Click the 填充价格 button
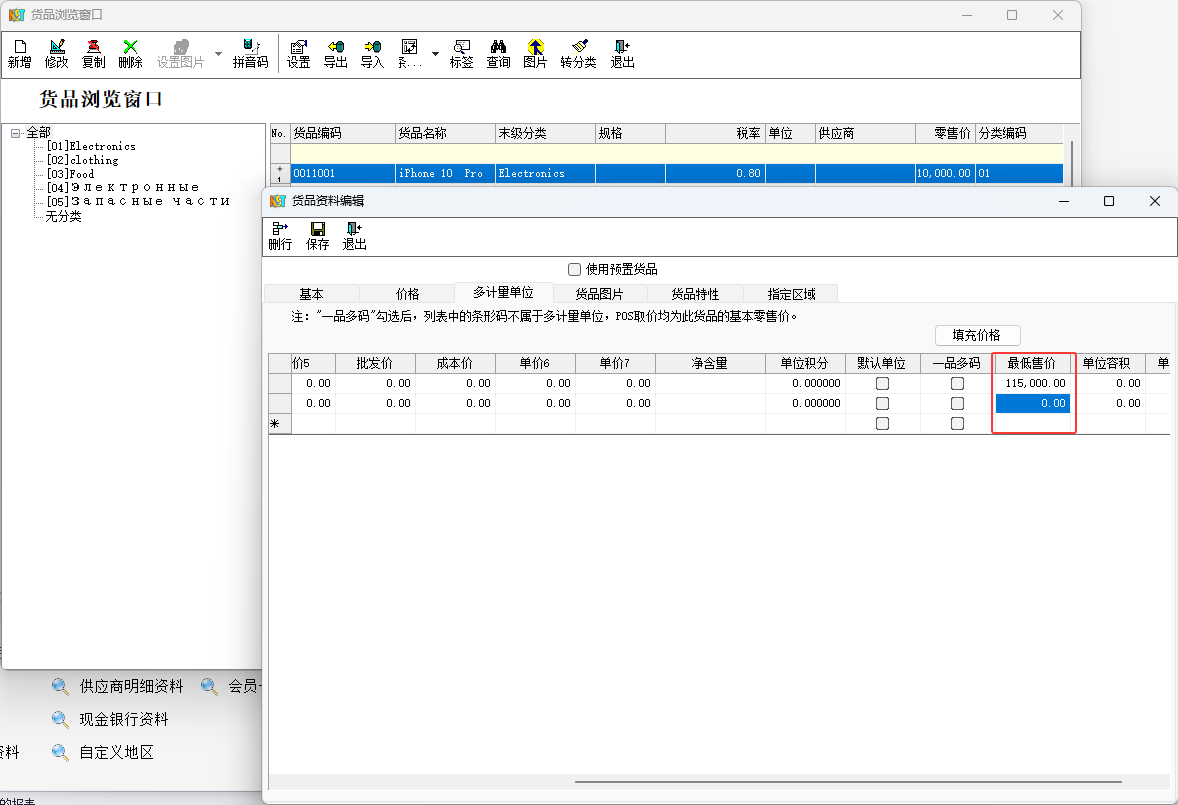The height and width of the screenshot is (805, 1178). point(977,335)
